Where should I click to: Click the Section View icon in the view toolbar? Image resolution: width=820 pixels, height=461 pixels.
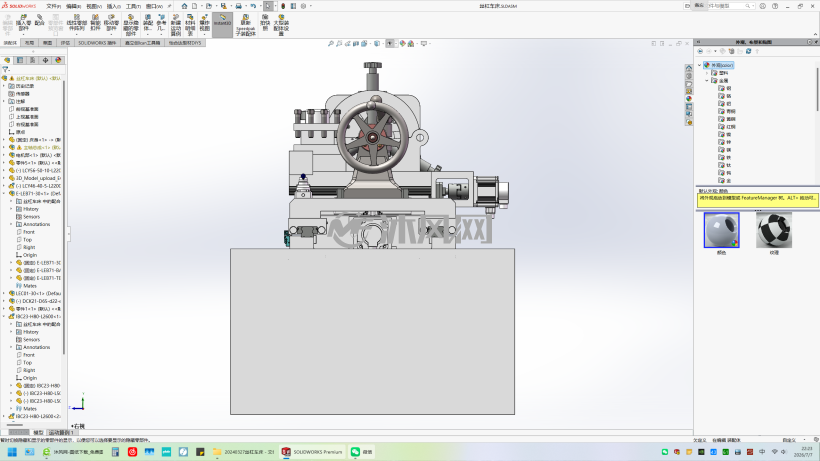pos(356,43)
